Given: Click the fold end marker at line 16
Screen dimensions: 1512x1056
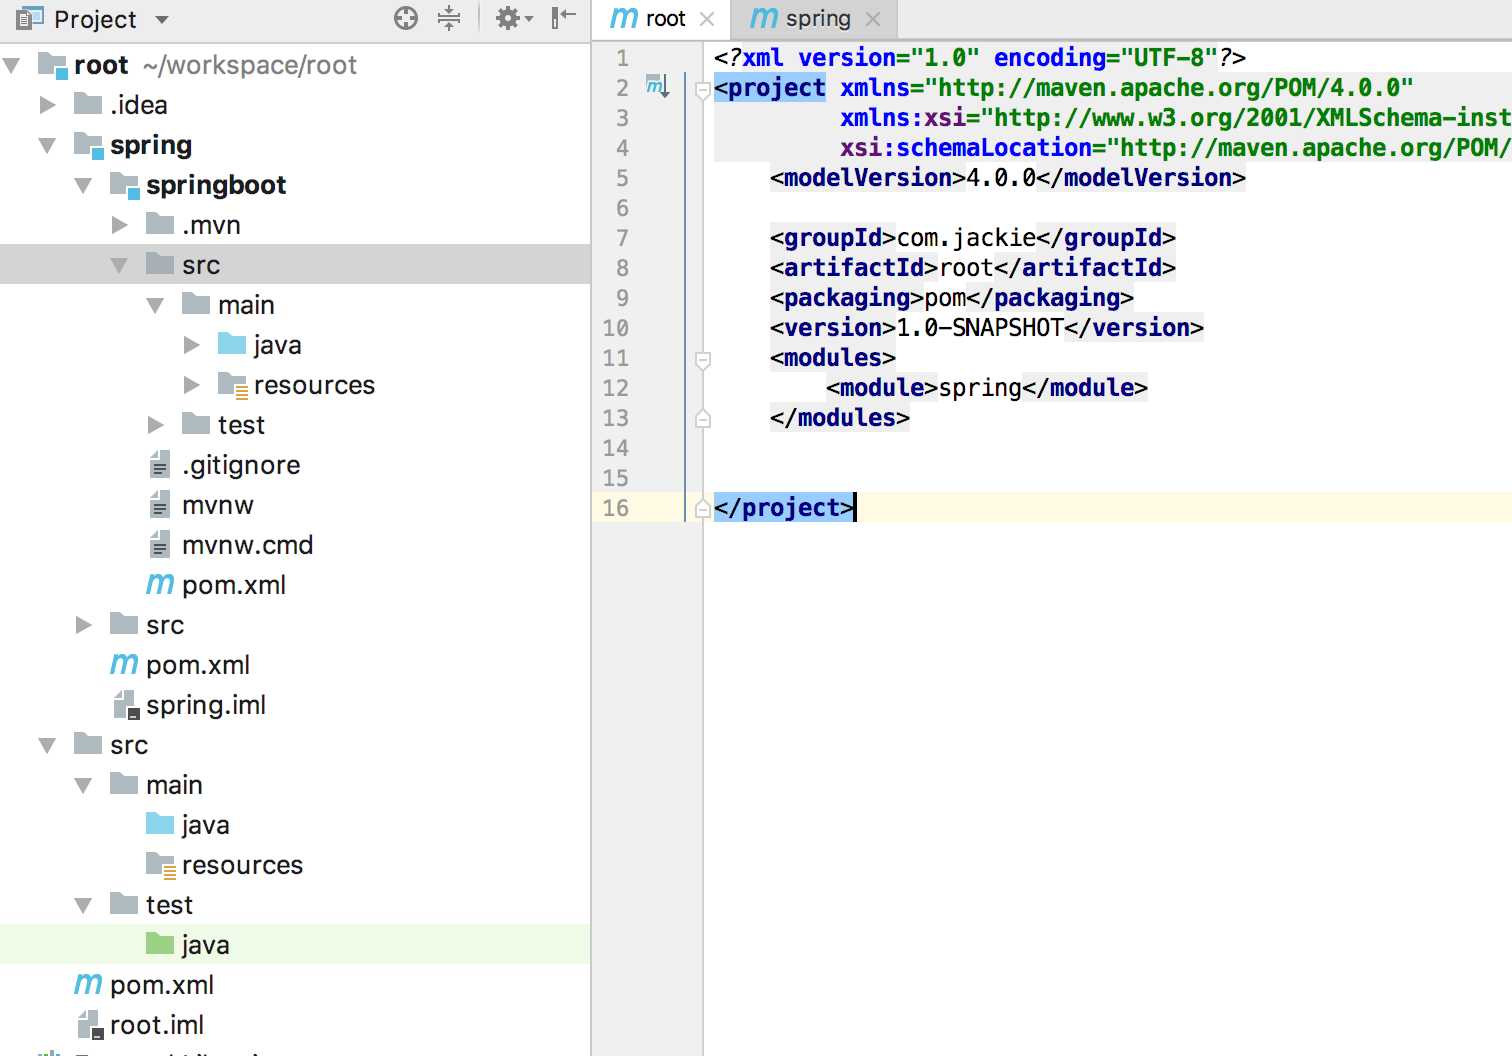Looking at the screenshot, I should 702,508.
